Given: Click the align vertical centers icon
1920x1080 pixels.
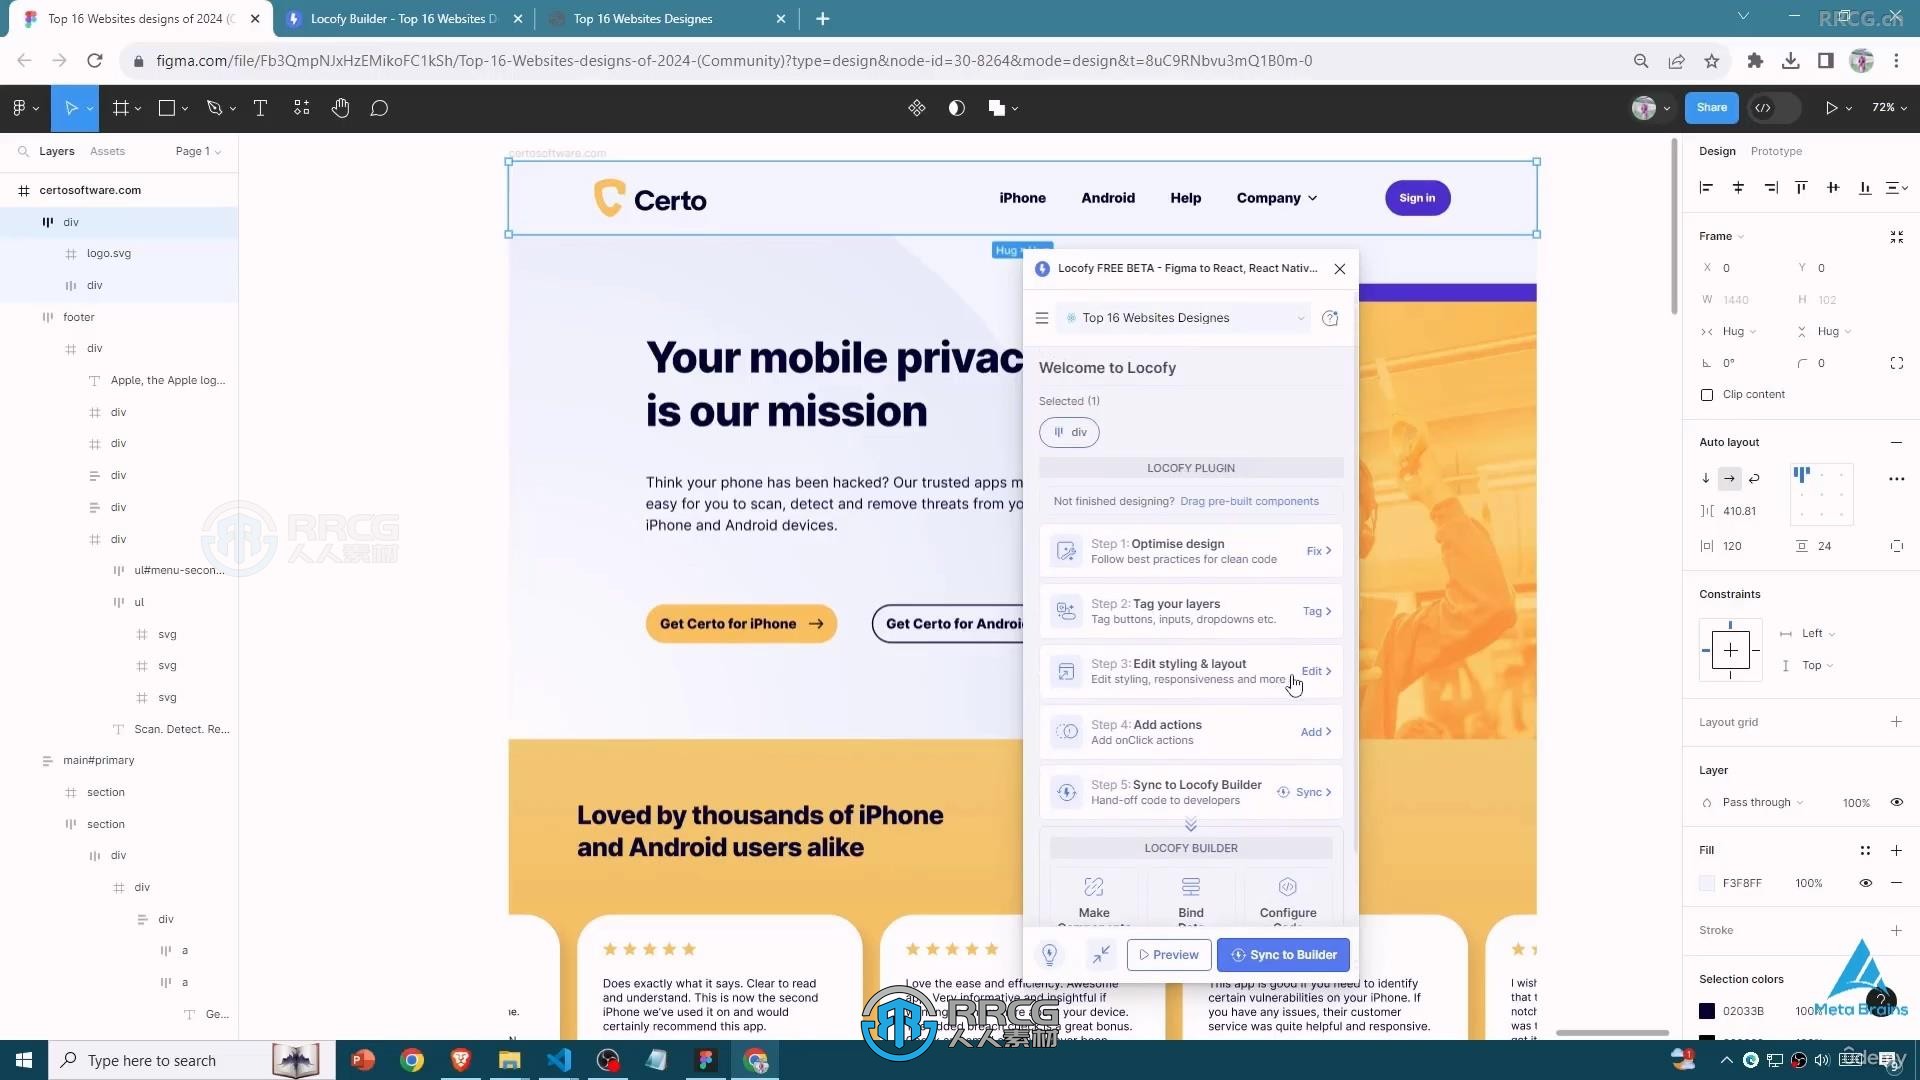Looking at the screenshot, I should [x=1833, y=188].
